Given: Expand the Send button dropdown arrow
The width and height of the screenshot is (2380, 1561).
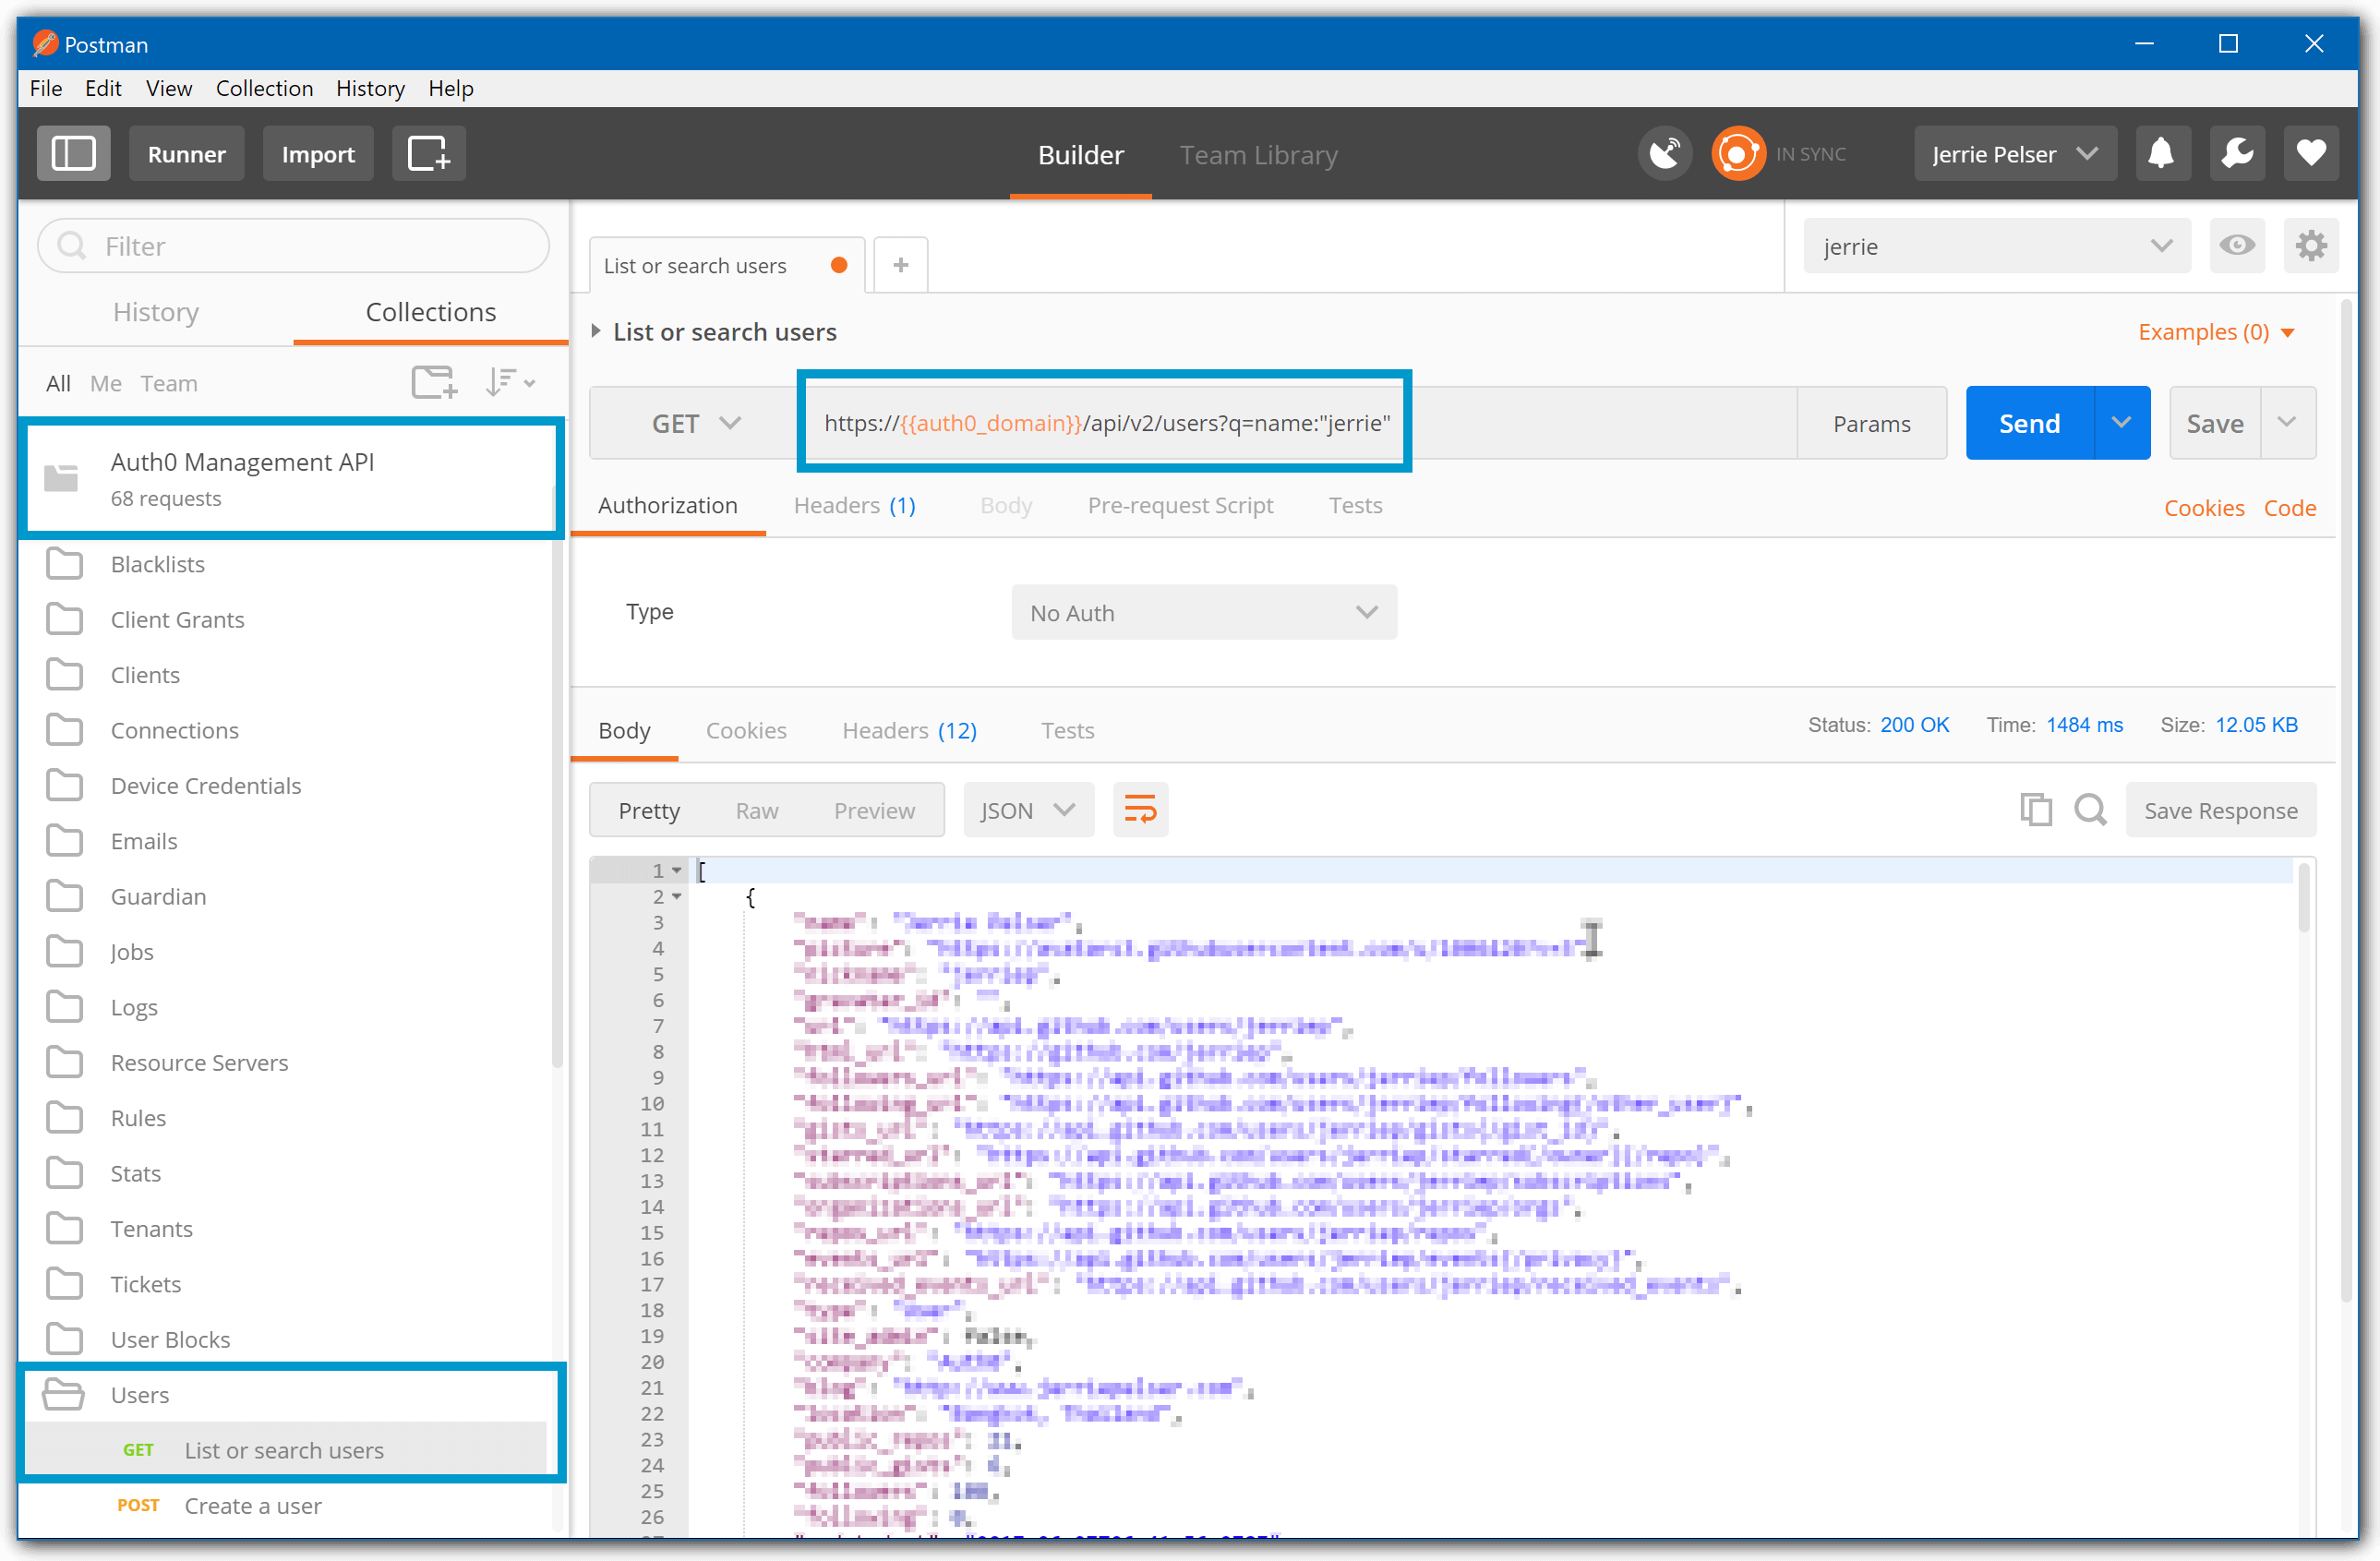Looking at the screenshot, I should coord(2122,422).
